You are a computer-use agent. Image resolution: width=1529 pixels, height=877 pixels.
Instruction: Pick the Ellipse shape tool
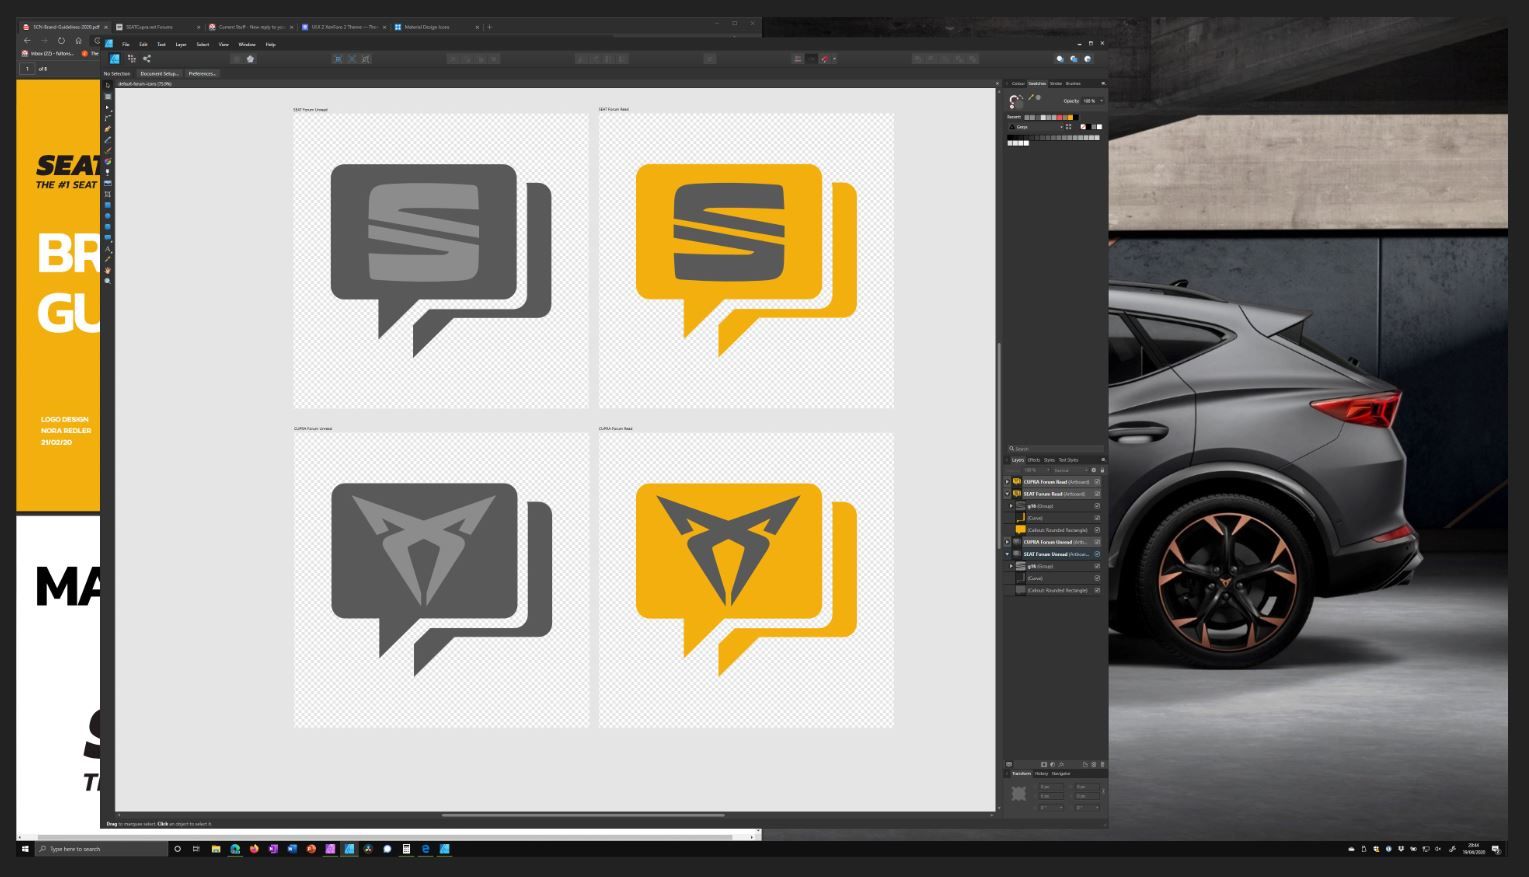108,216
